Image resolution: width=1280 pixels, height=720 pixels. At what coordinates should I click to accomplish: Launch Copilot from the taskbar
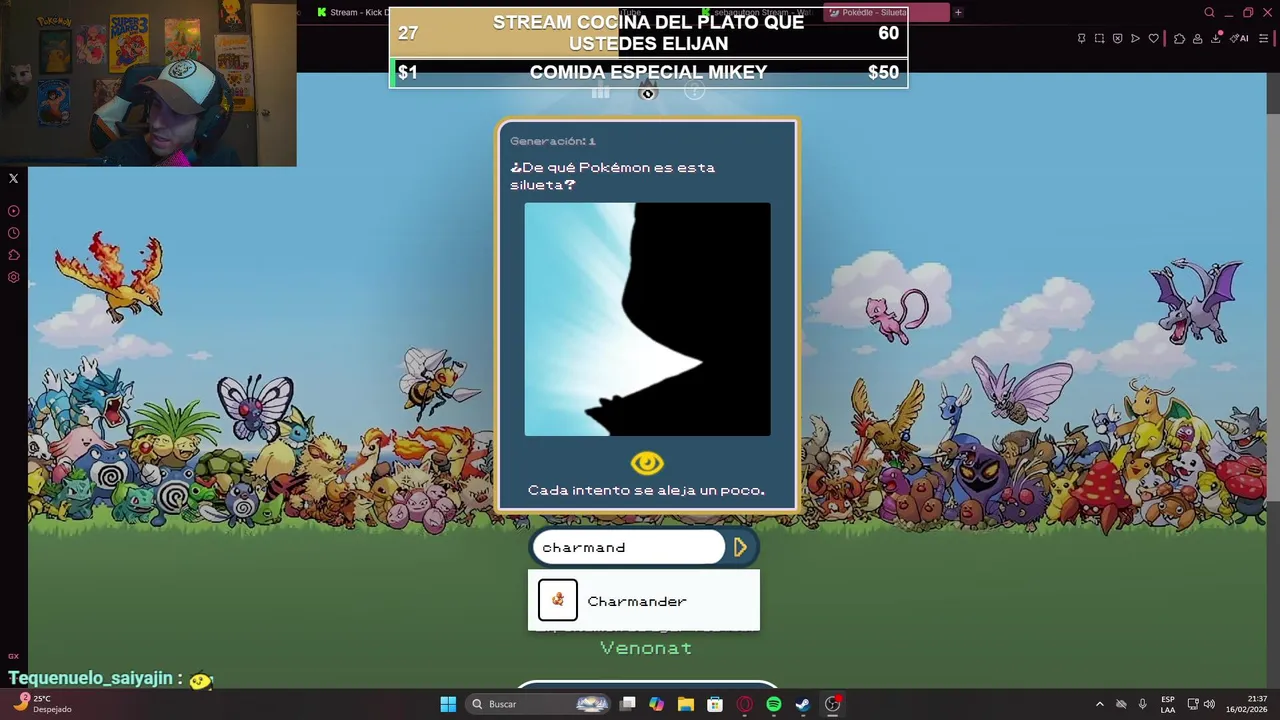[656, 704]
